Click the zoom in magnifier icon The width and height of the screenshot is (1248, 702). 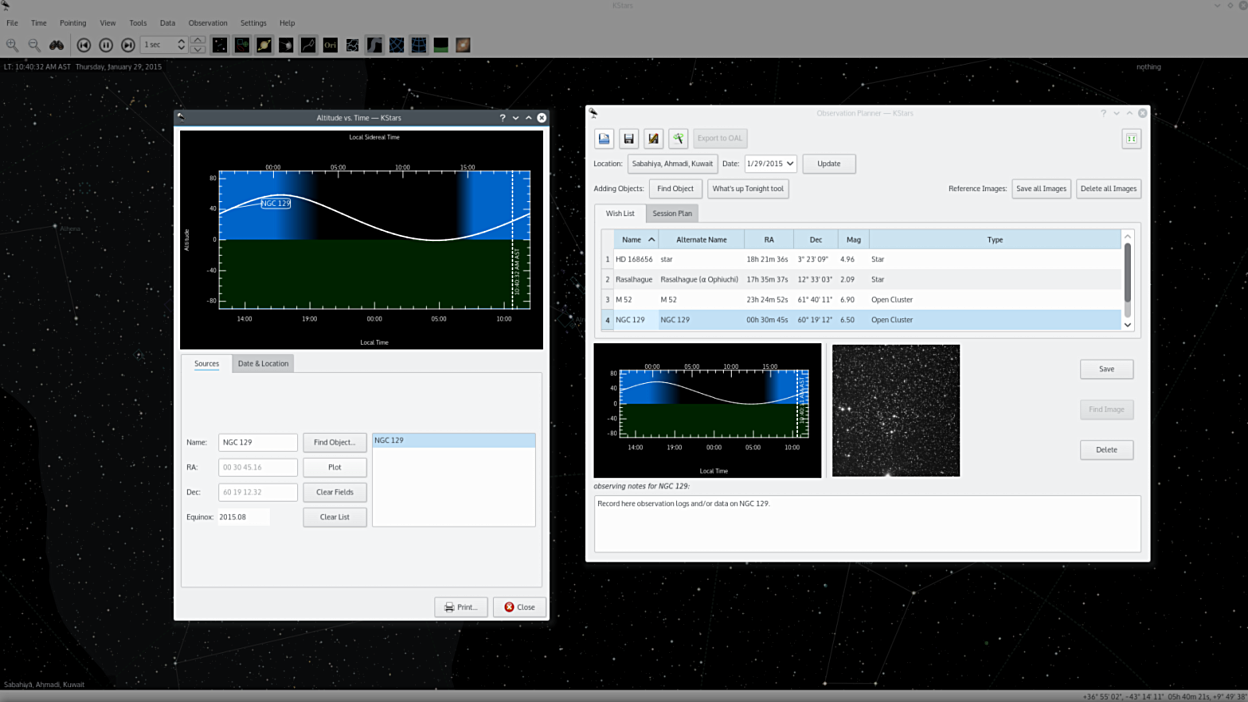click(13, 45)
